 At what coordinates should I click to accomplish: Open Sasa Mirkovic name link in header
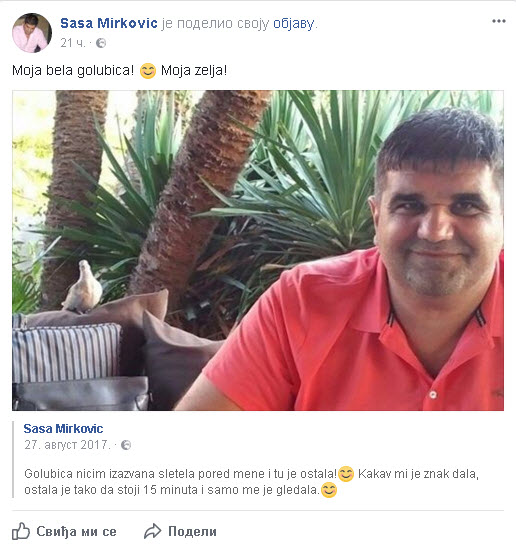[109, 23]
